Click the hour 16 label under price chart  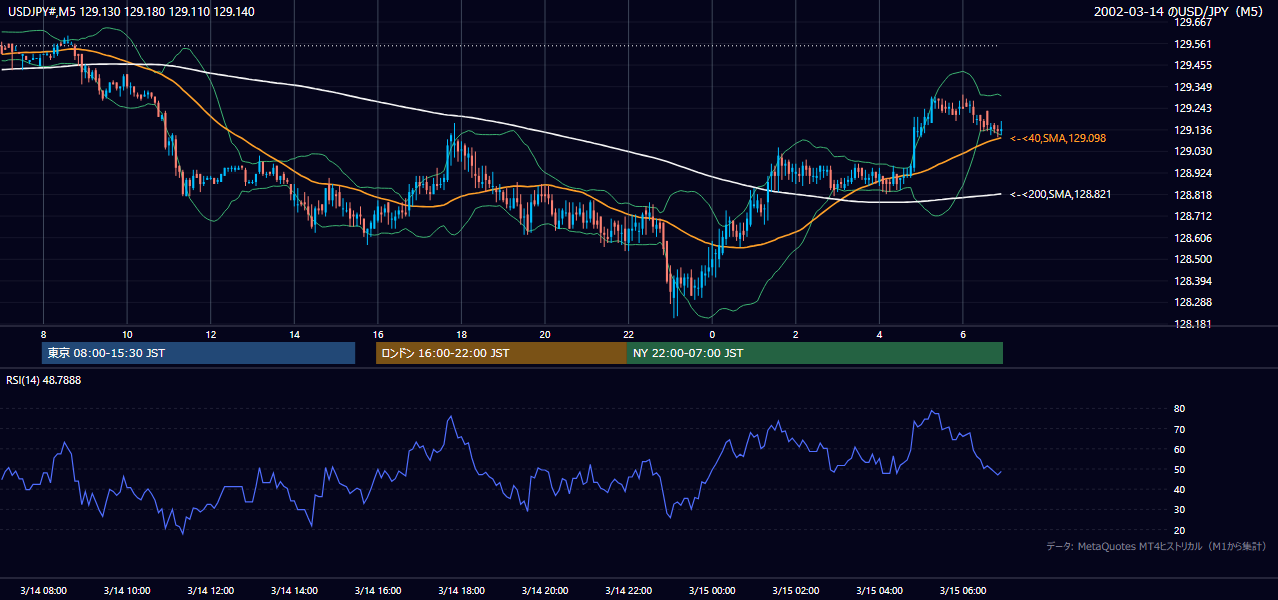point(378,334)
